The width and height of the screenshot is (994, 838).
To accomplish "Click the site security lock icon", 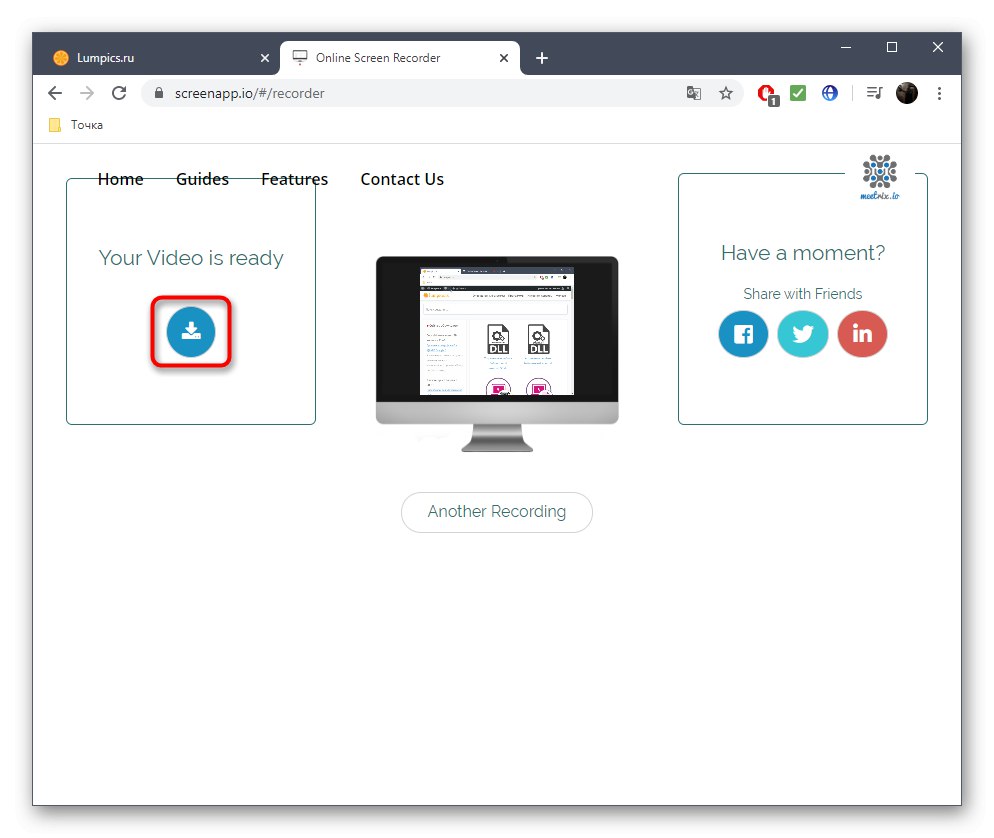I will (x=158, y=92).
